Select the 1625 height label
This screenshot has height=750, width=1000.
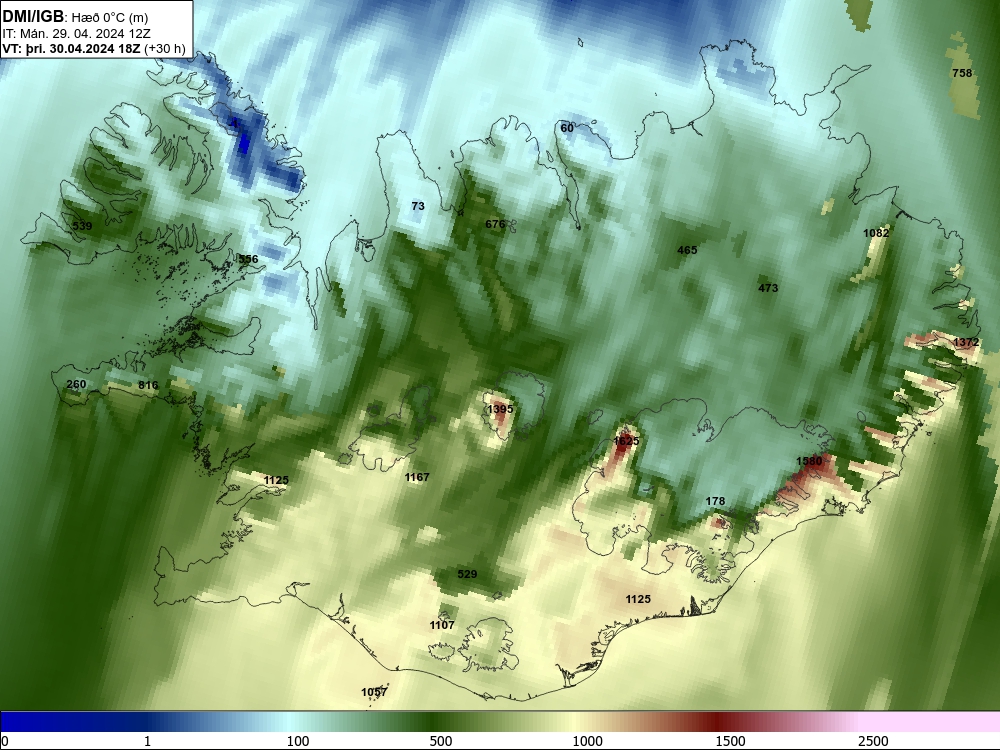pyautogui.click(x=626, y=441)
